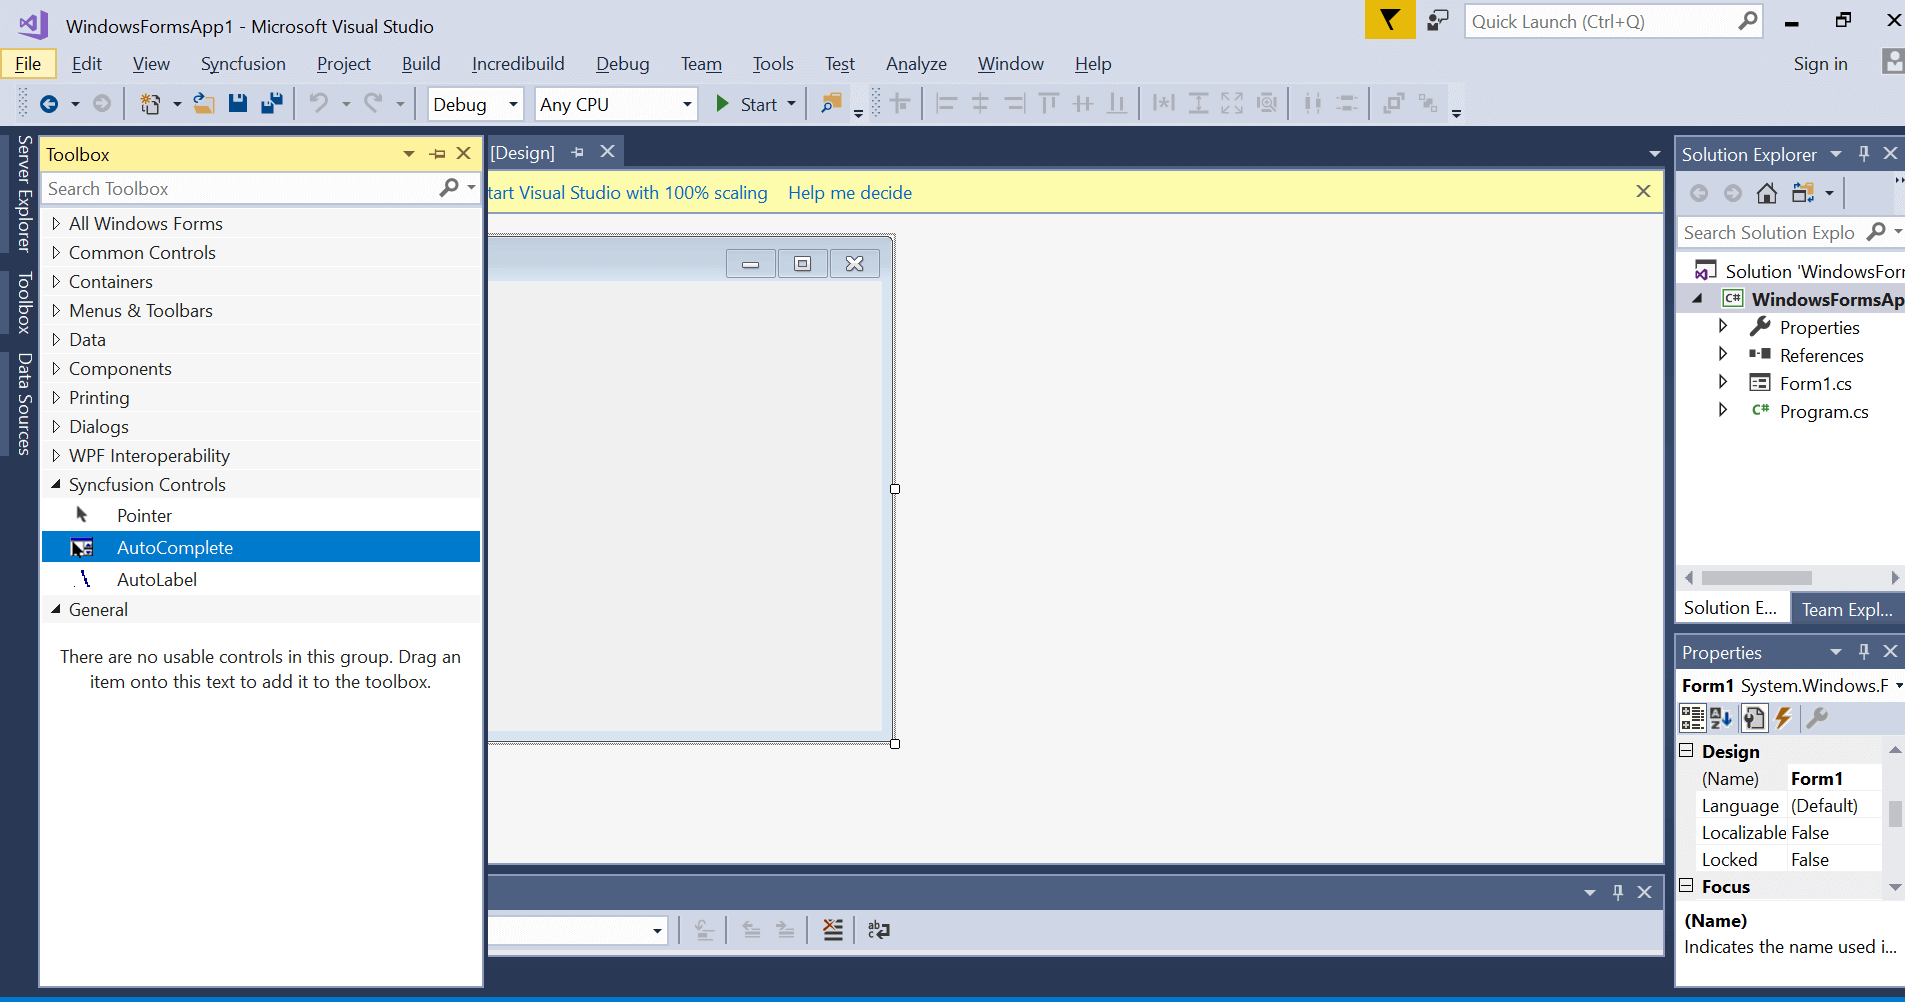This screenshot has height=1002, width=1905.
Task: Toggle Categorized view in the Properties panel
Action: tap(1693, 718)
